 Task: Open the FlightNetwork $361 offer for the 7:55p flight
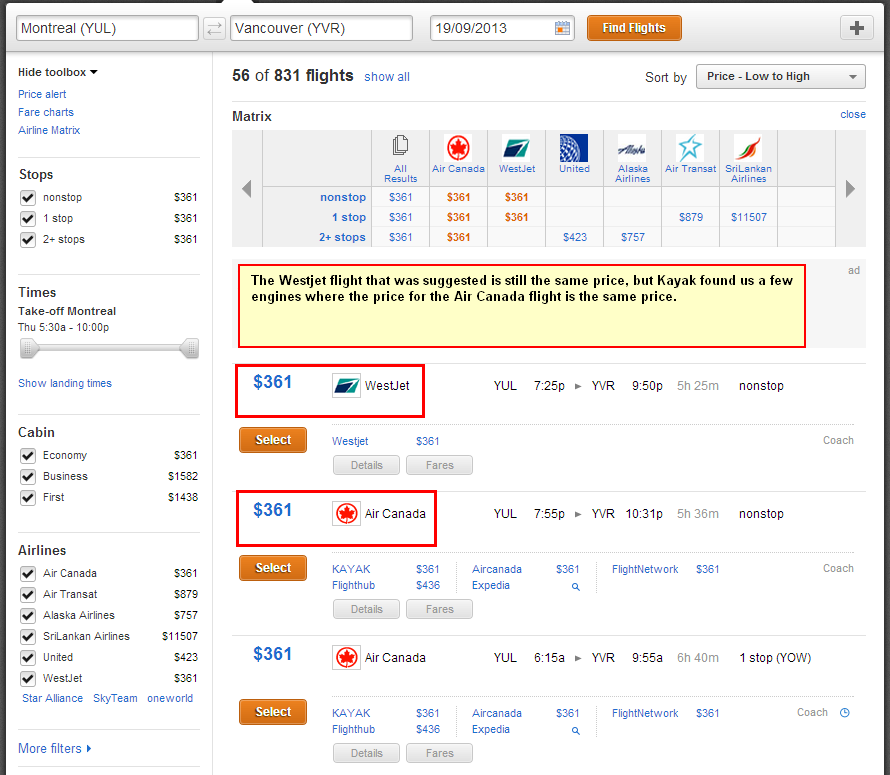(x=665, y=569)
